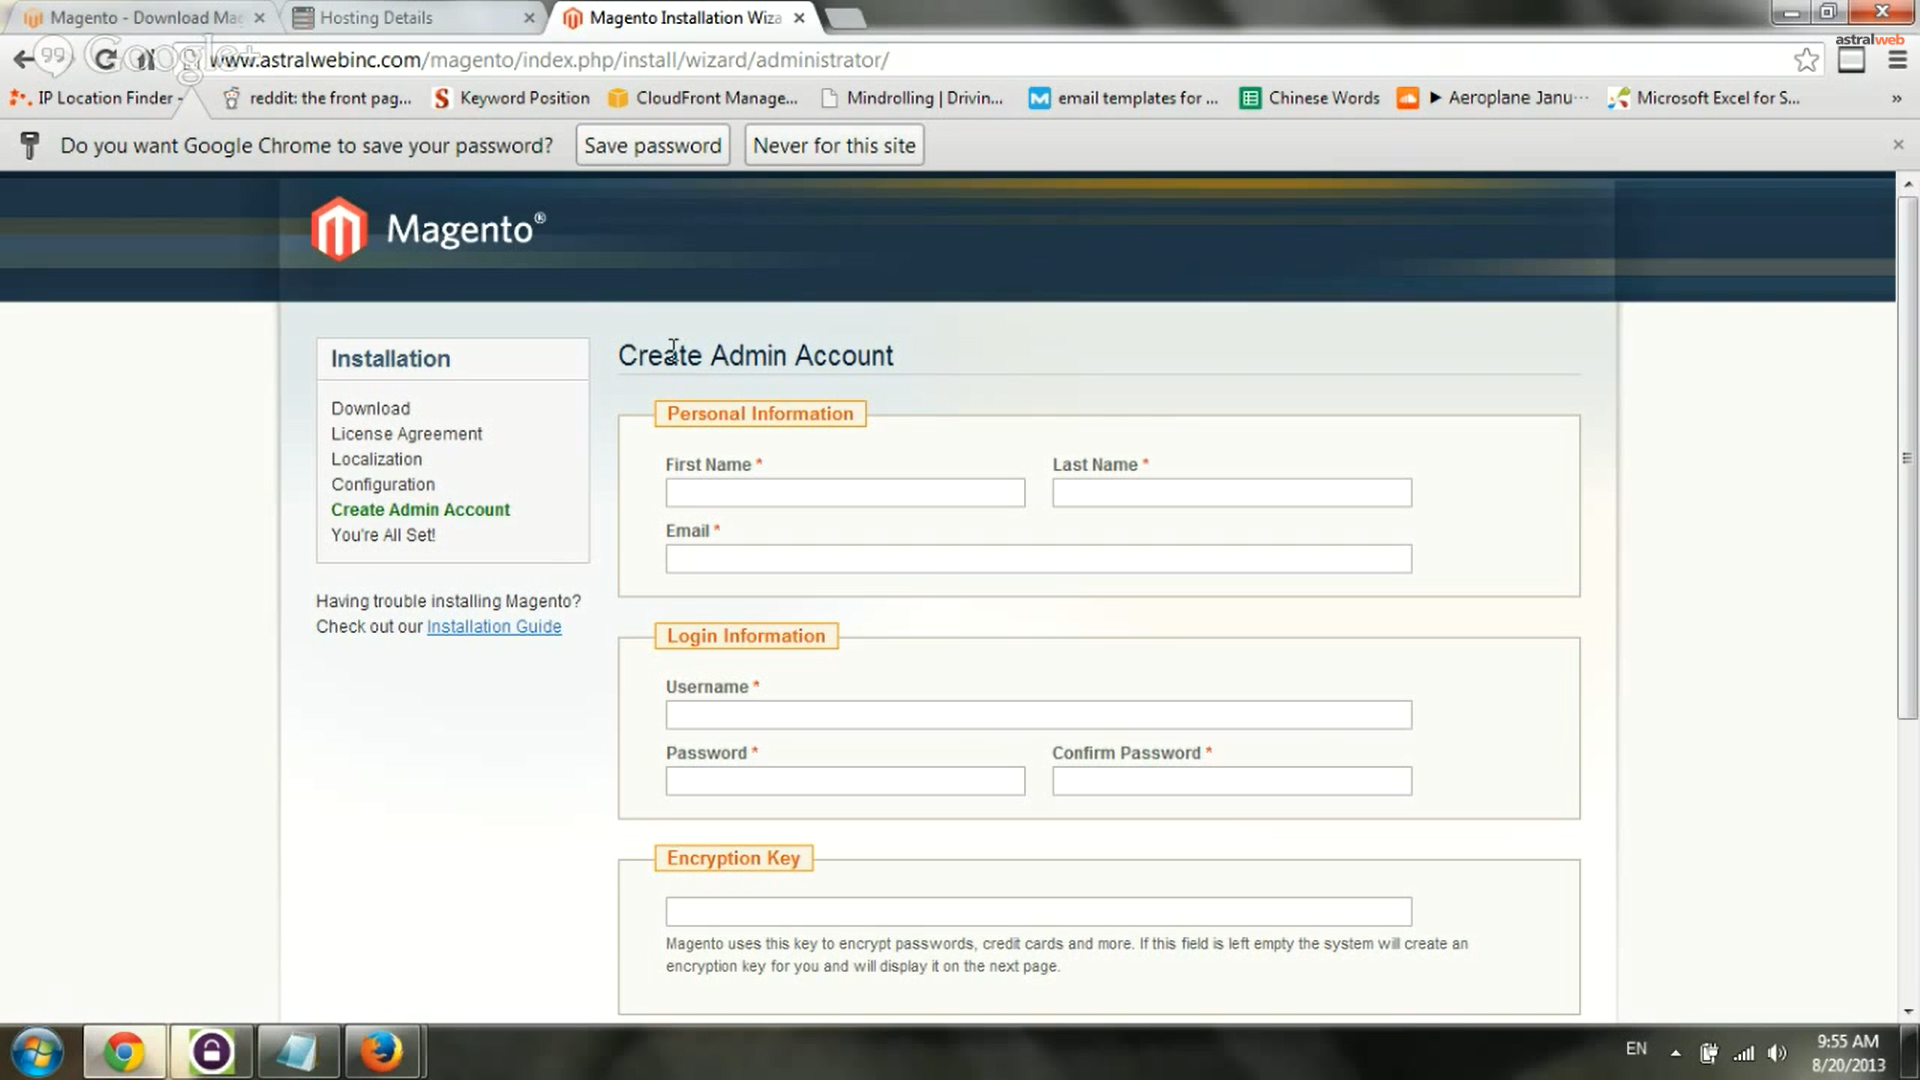This screenshot has height=1080, width=1920.
Task: Click the browser Back arrow
Action: coord(23,59)
